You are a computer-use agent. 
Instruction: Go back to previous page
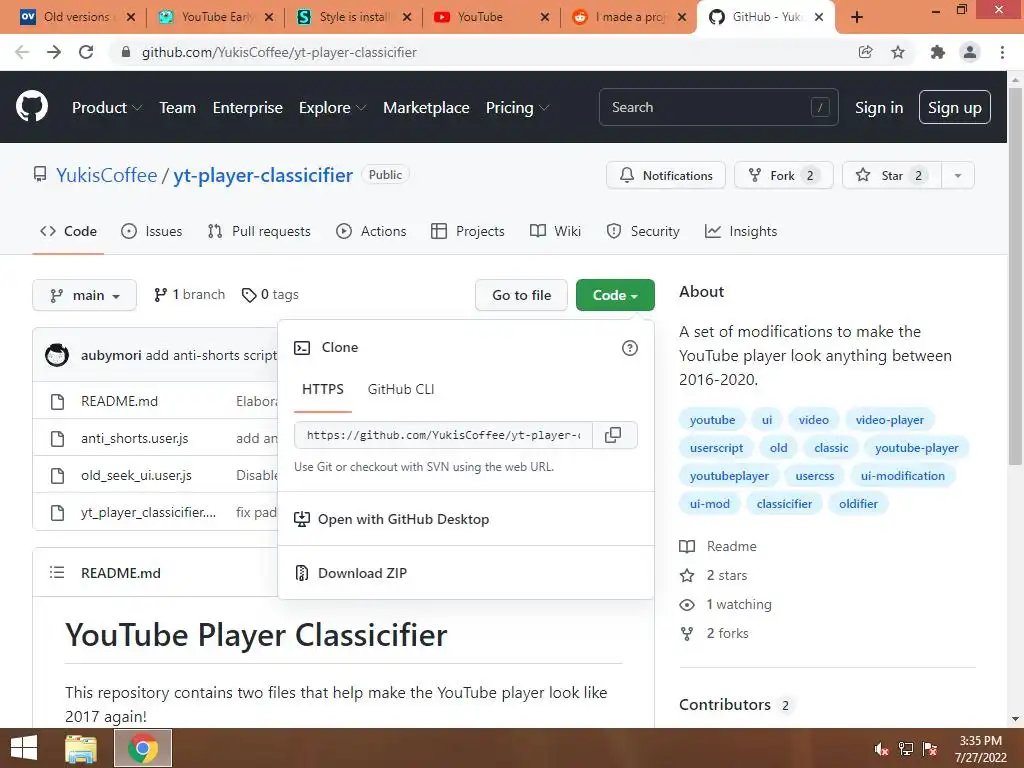tap(22, 52)
